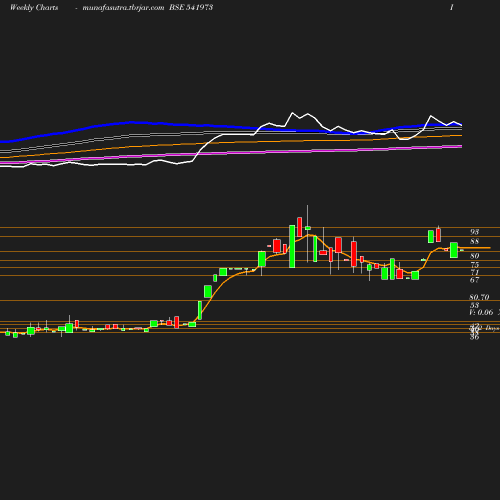Click the price level label 80
Screen dimensions: 500x500
coord(474,256)
